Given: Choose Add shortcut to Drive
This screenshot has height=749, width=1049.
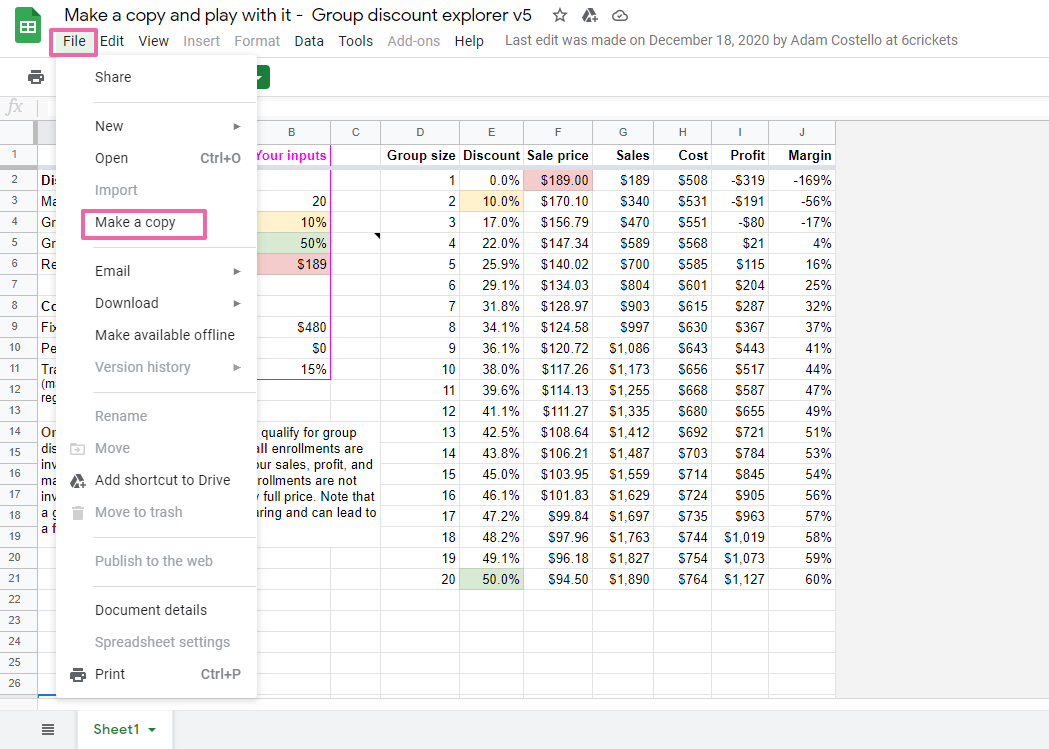Looking at the screenshot, I should [162, 480].
